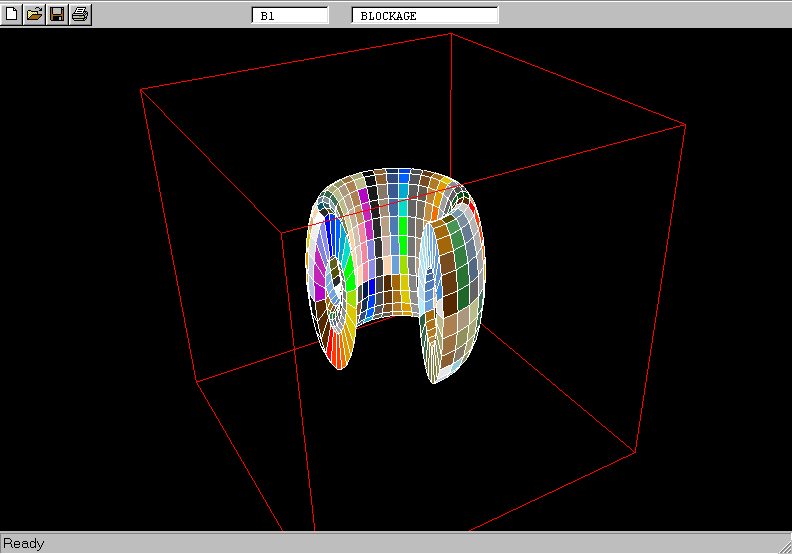Click the bounding box's lower-right corner
The width and height of the screenshot is (792, 554).
point(635,452)
